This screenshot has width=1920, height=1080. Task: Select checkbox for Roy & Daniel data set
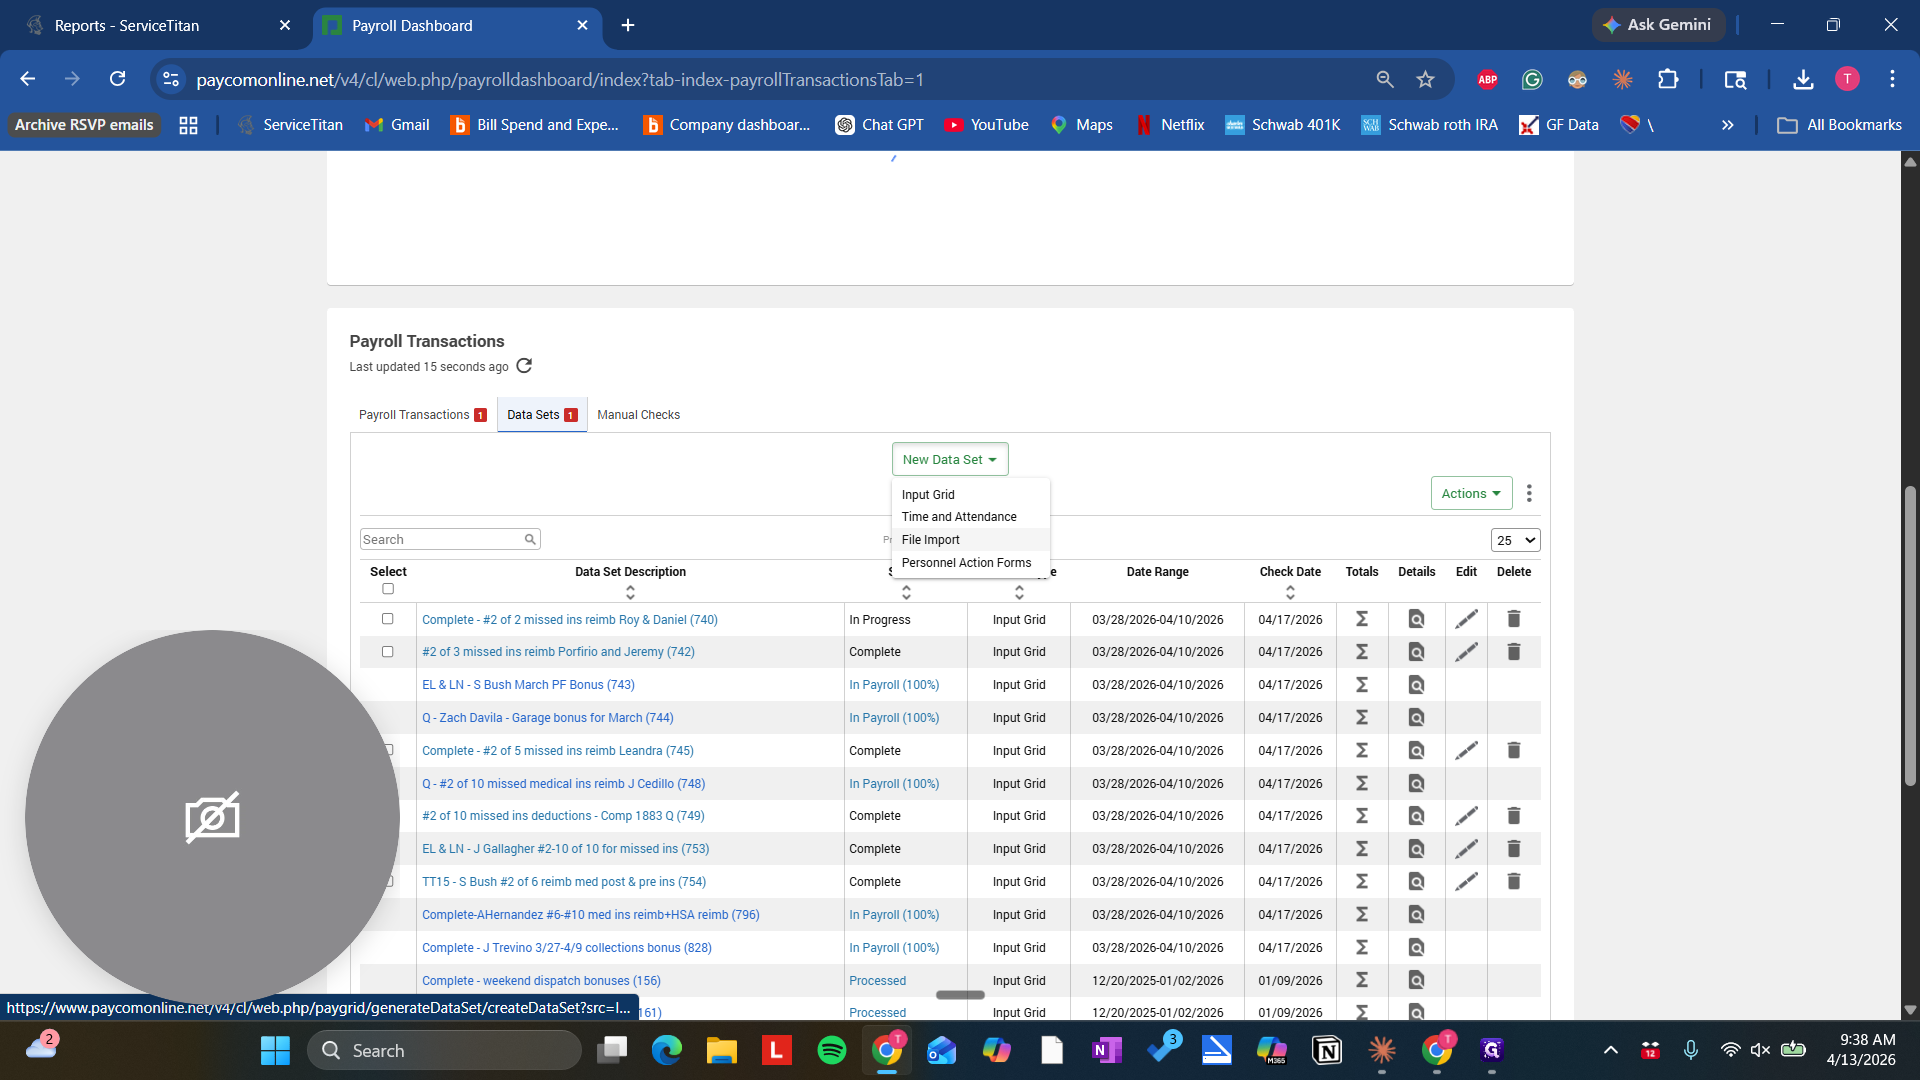coord(388,619)
